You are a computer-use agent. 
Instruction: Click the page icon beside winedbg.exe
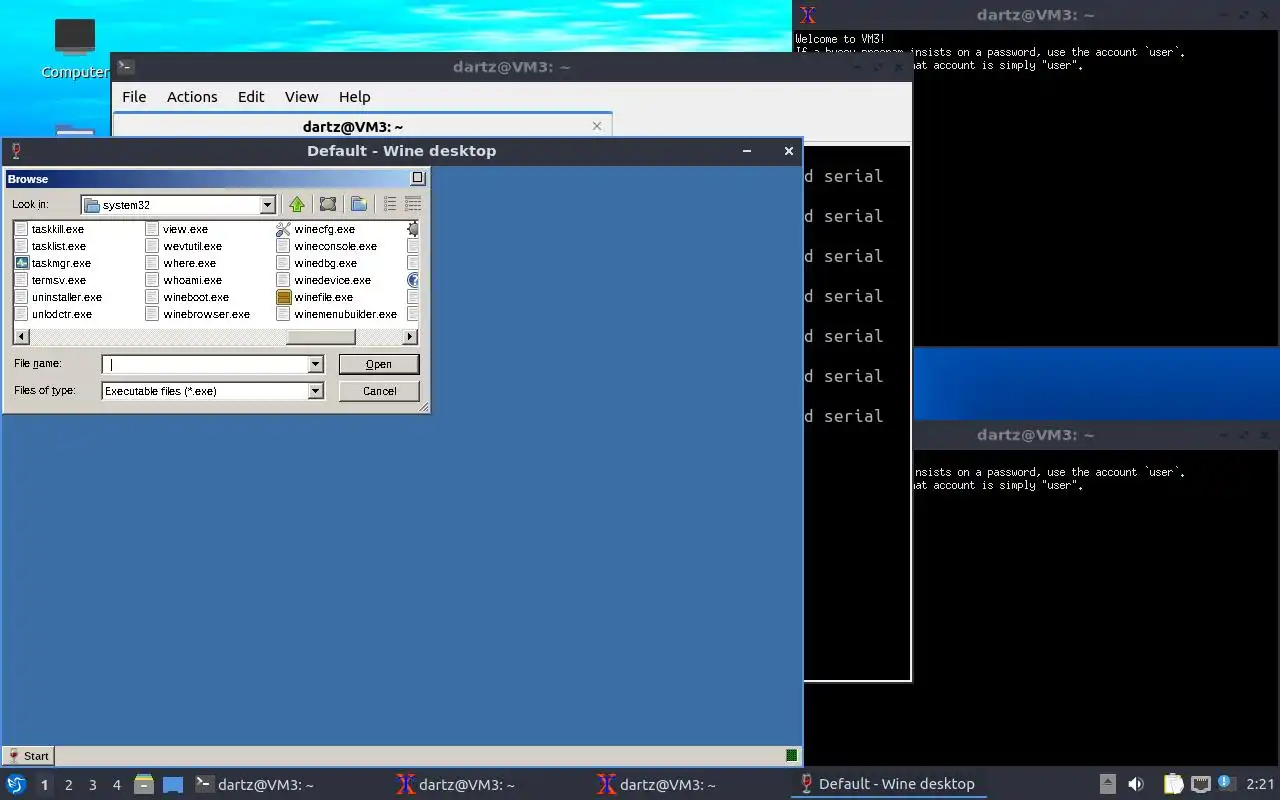click(x=284, y=263)
